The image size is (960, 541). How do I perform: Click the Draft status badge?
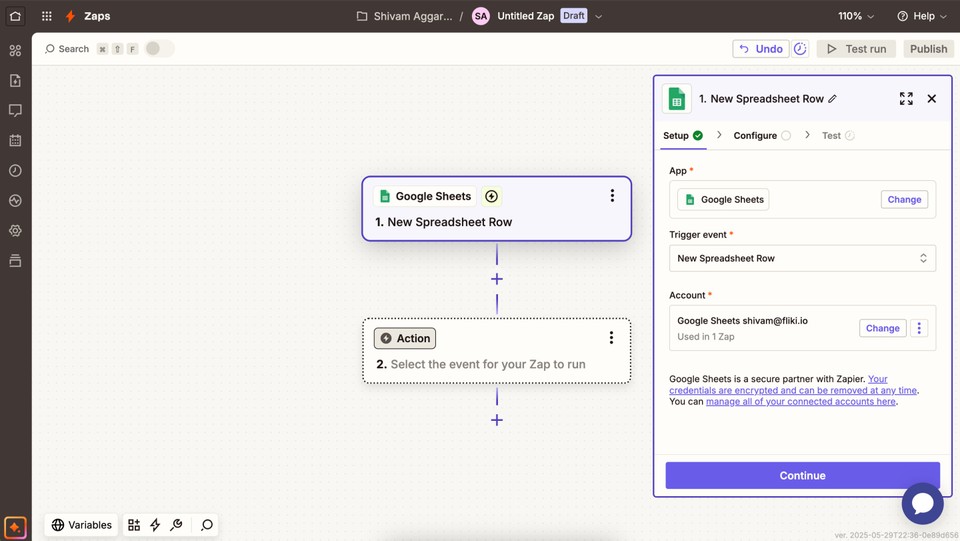(x=574, y=16)
